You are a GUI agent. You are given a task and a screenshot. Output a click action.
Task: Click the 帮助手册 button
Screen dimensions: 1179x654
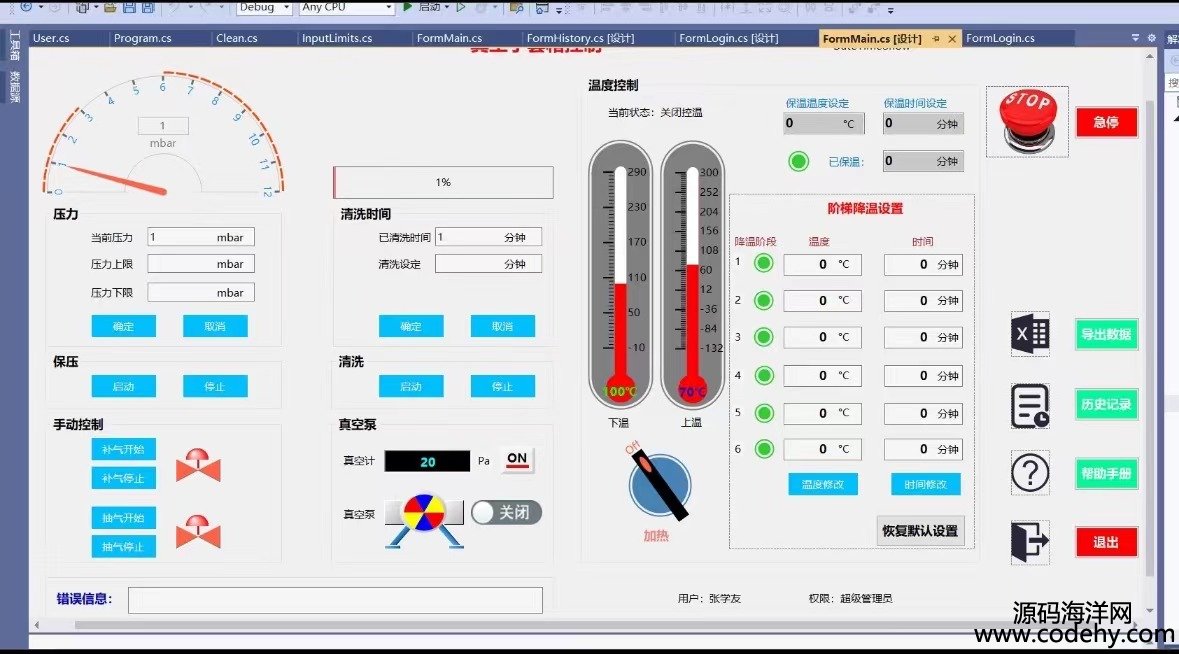1106,474
